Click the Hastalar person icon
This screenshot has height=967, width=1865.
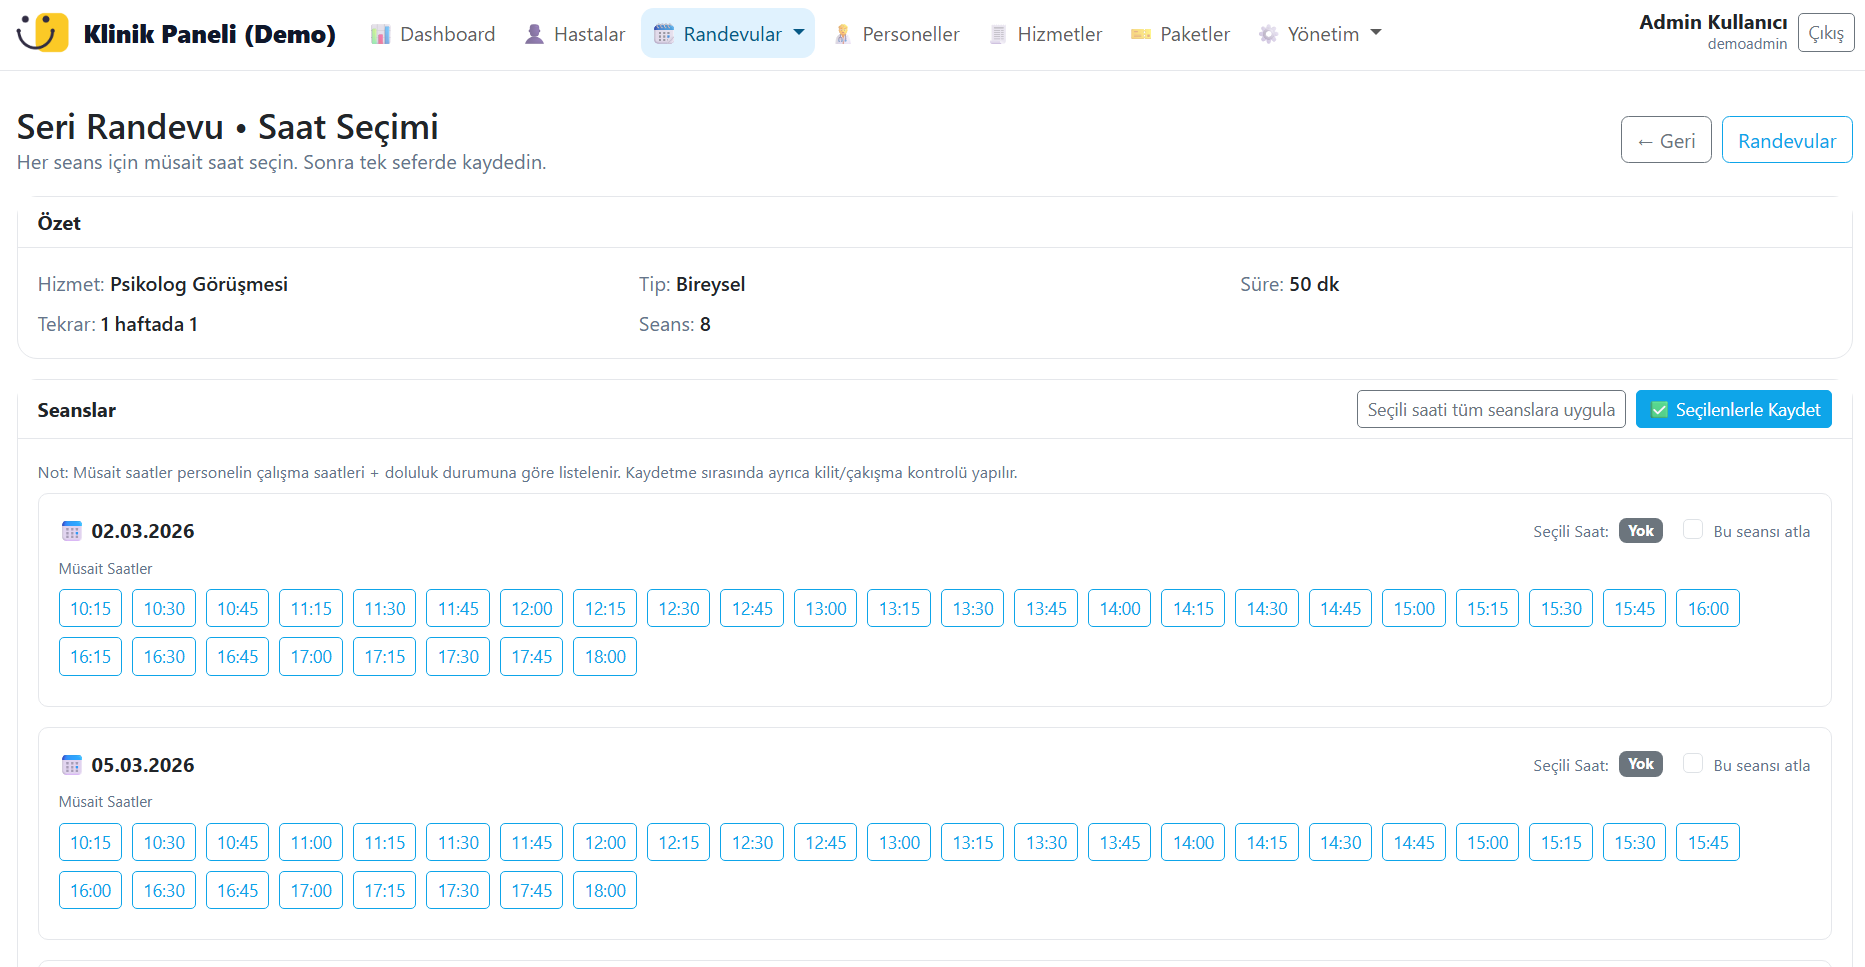[535, 35]
